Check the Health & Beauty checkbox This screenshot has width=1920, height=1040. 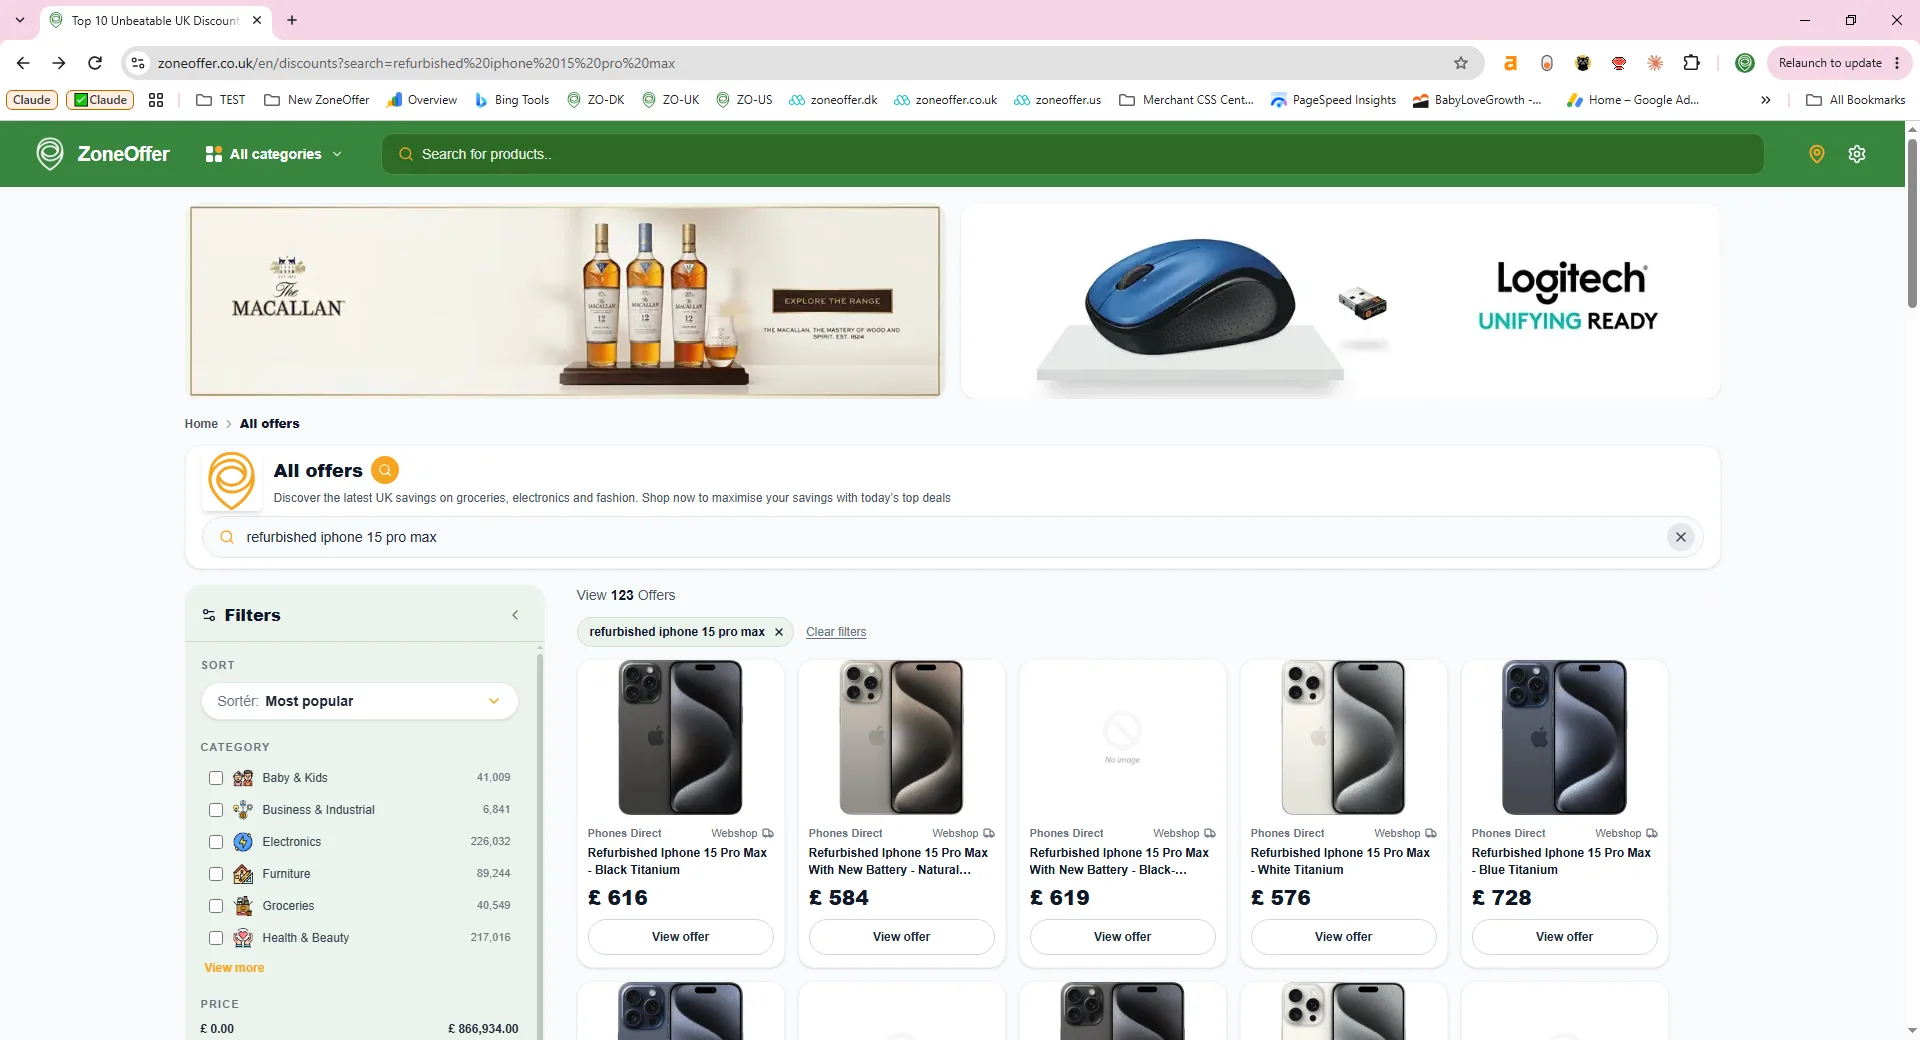216,938
